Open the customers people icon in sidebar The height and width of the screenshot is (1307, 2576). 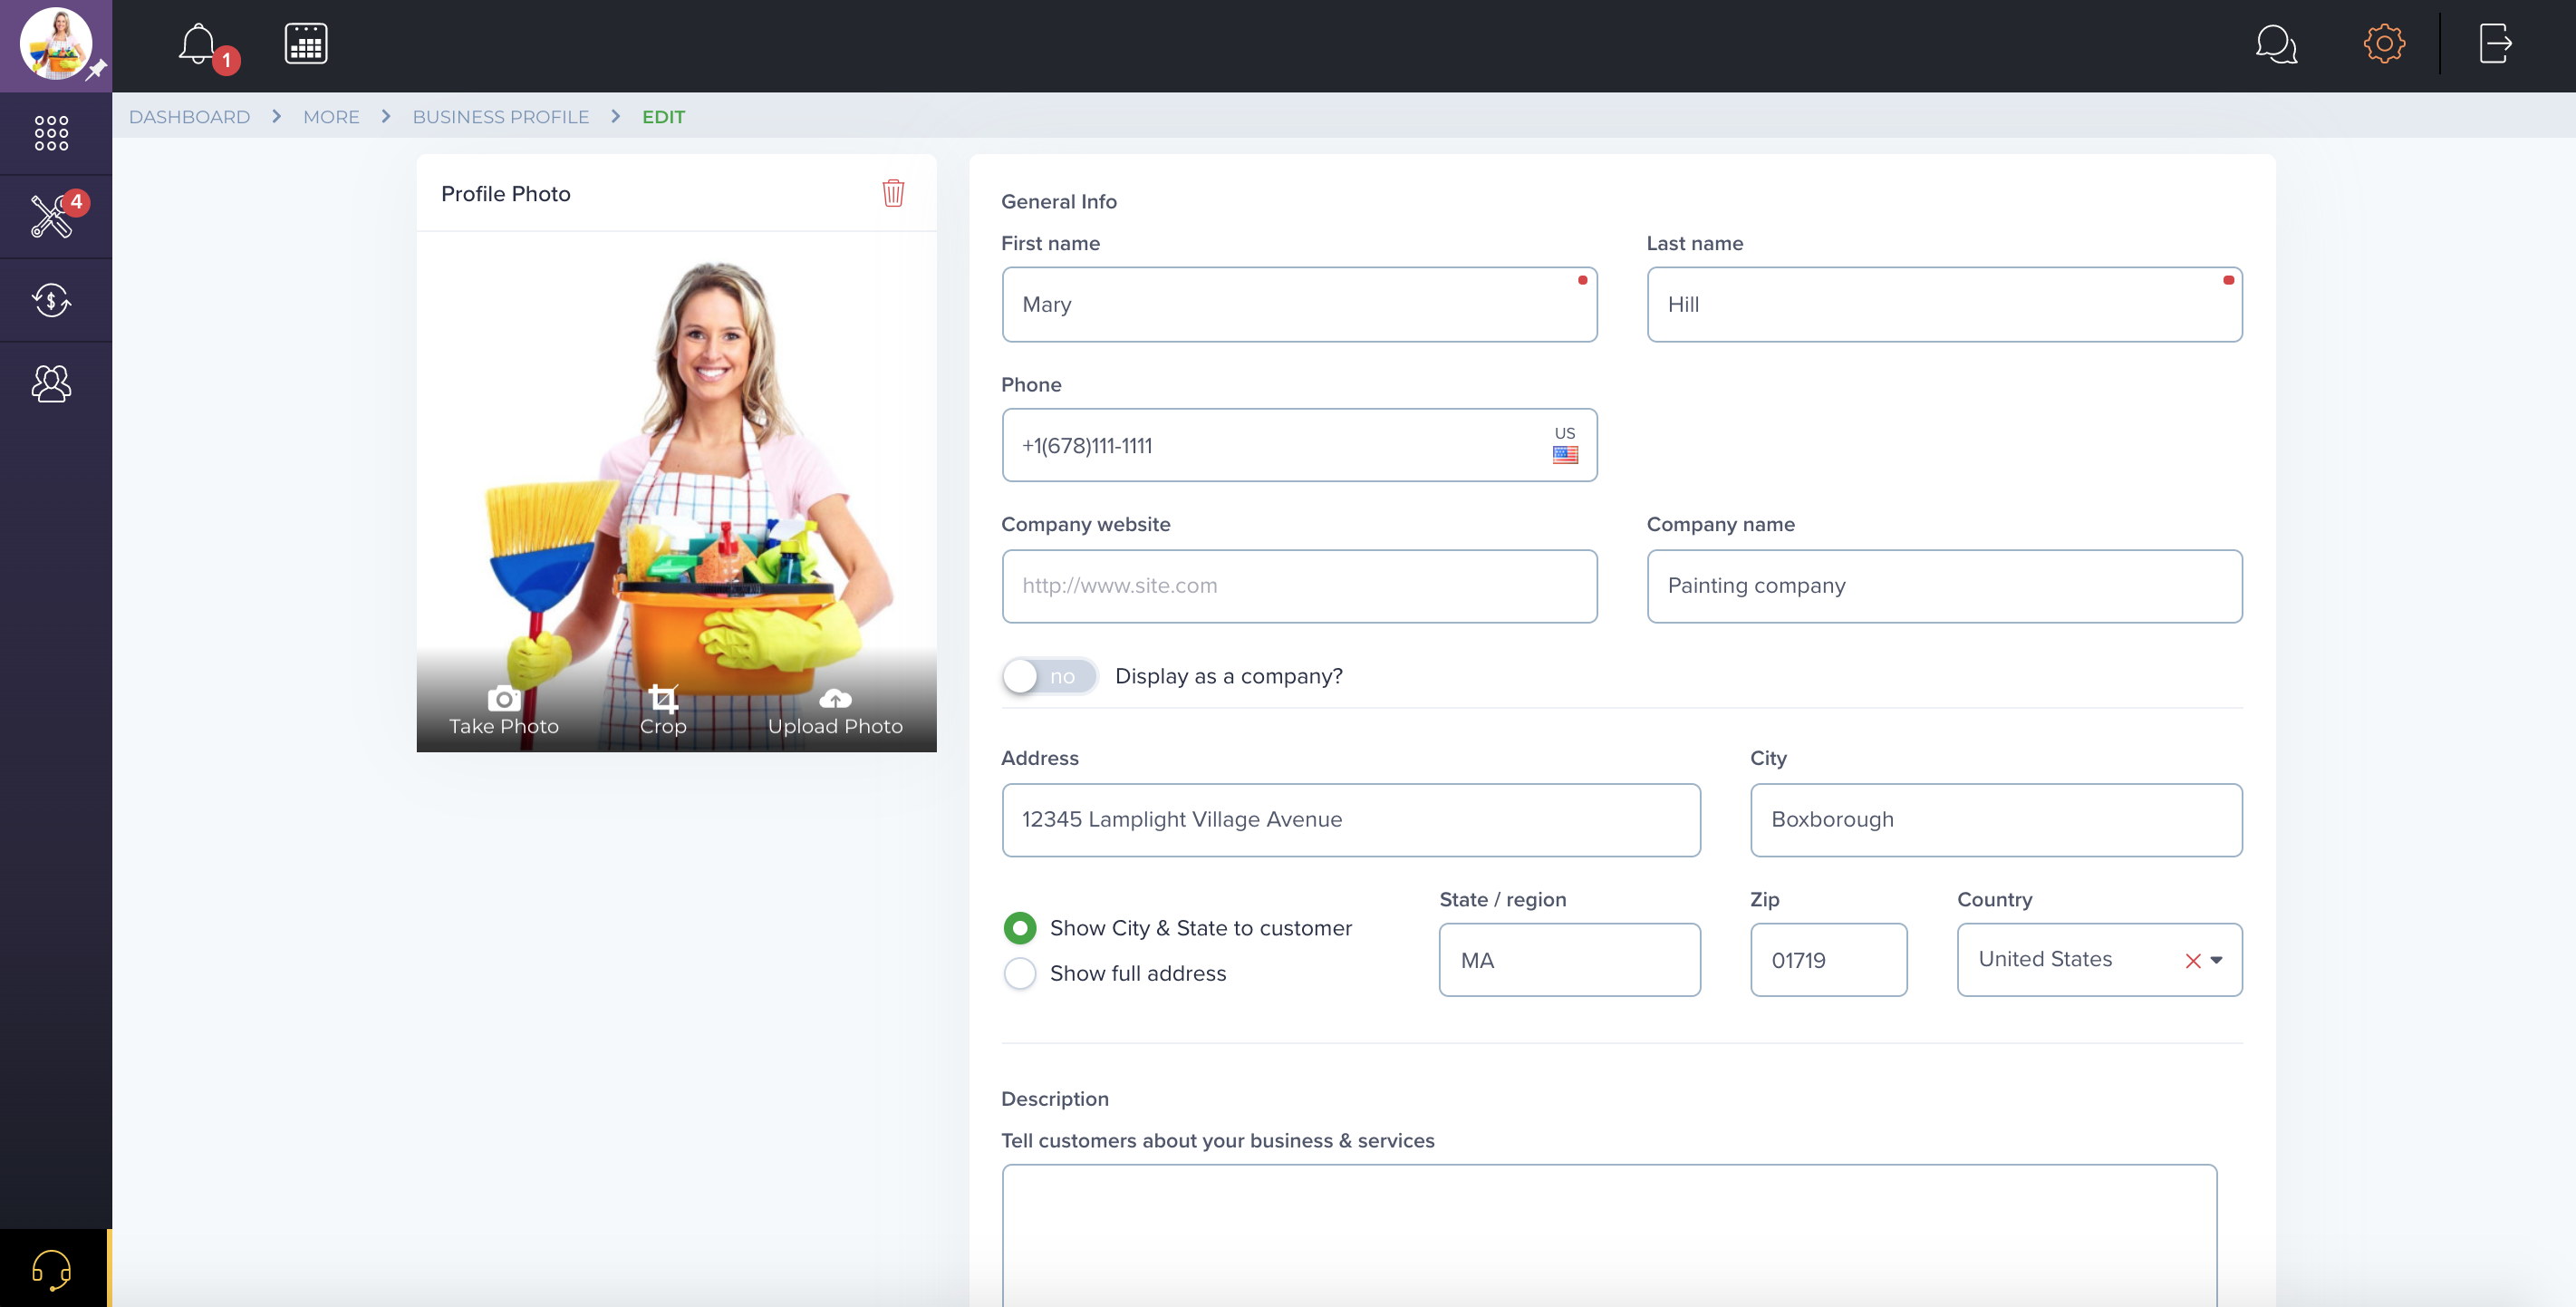point(51,383)
